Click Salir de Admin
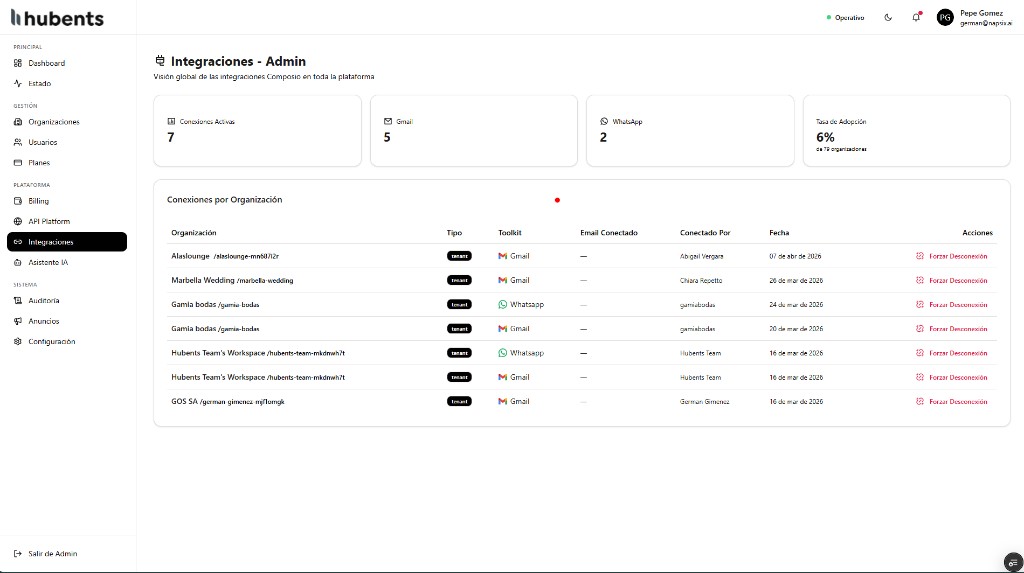Viewport: 1024px width, 573px height. tap(52, 553)
